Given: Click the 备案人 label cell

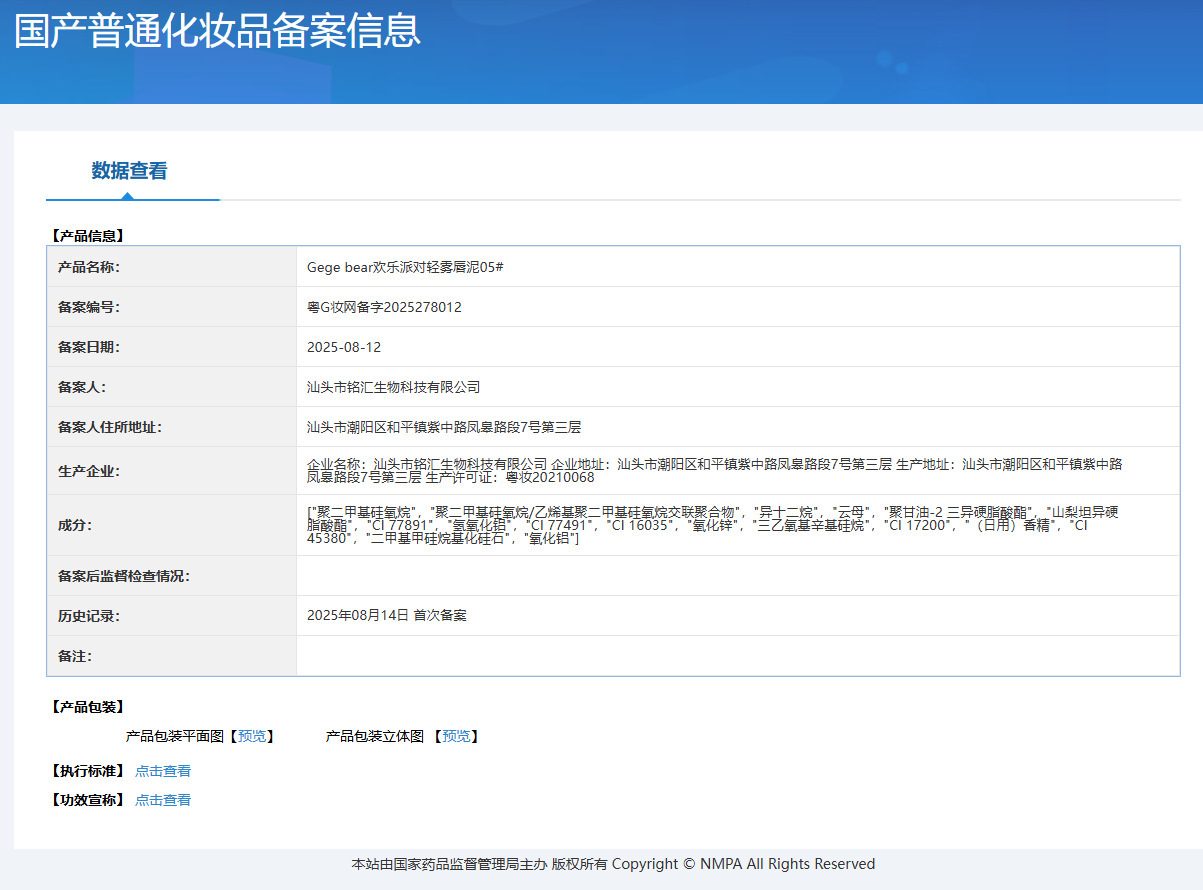Looking at the screenshot, I should coord(172,387).
